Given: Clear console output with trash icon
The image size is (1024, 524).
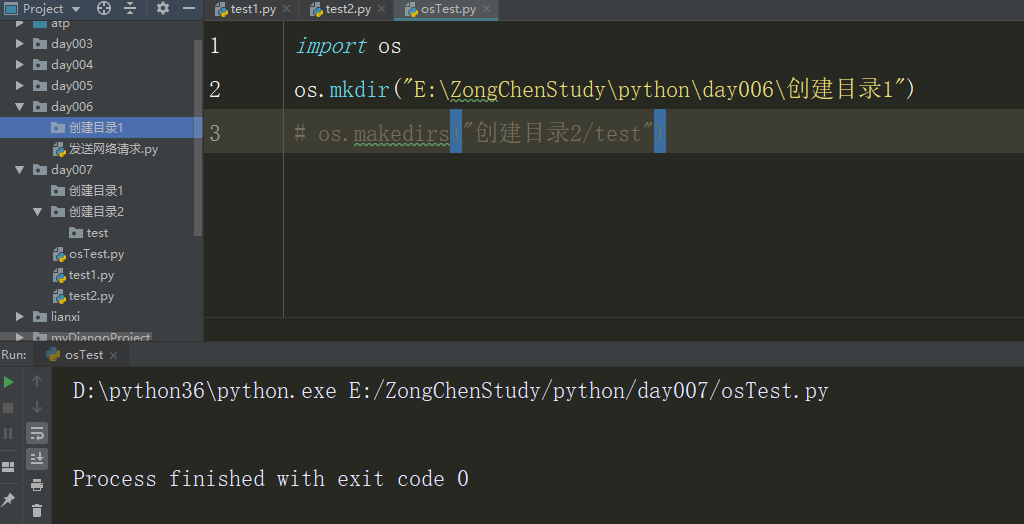Looking at the screenshot, I should coord(37,510).
